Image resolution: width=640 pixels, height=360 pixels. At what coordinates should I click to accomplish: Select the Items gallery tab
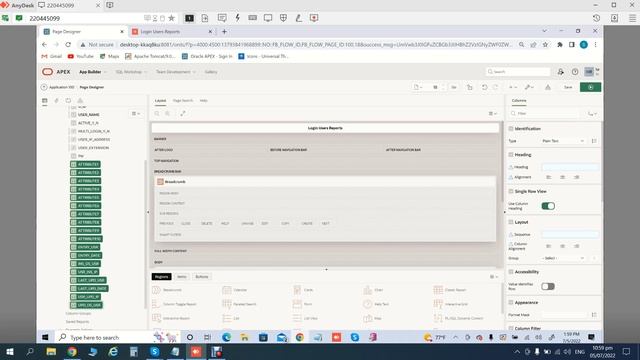[182, 277]
